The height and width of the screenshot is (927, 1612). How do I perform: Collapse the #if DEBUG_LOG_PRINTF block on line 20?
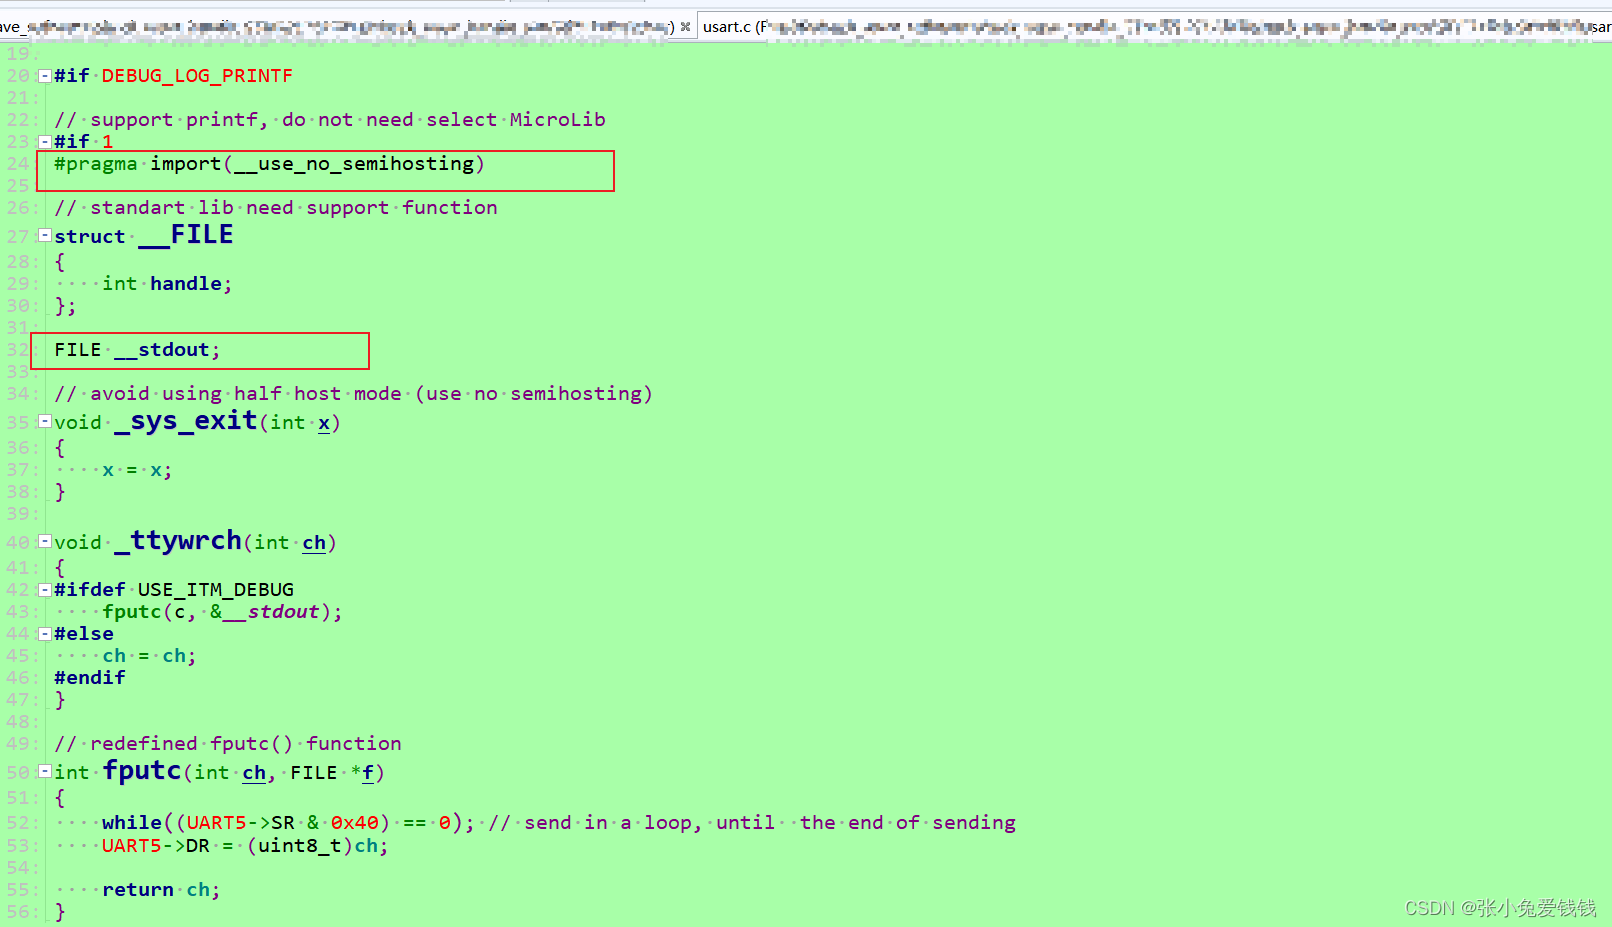pos(45,76)
